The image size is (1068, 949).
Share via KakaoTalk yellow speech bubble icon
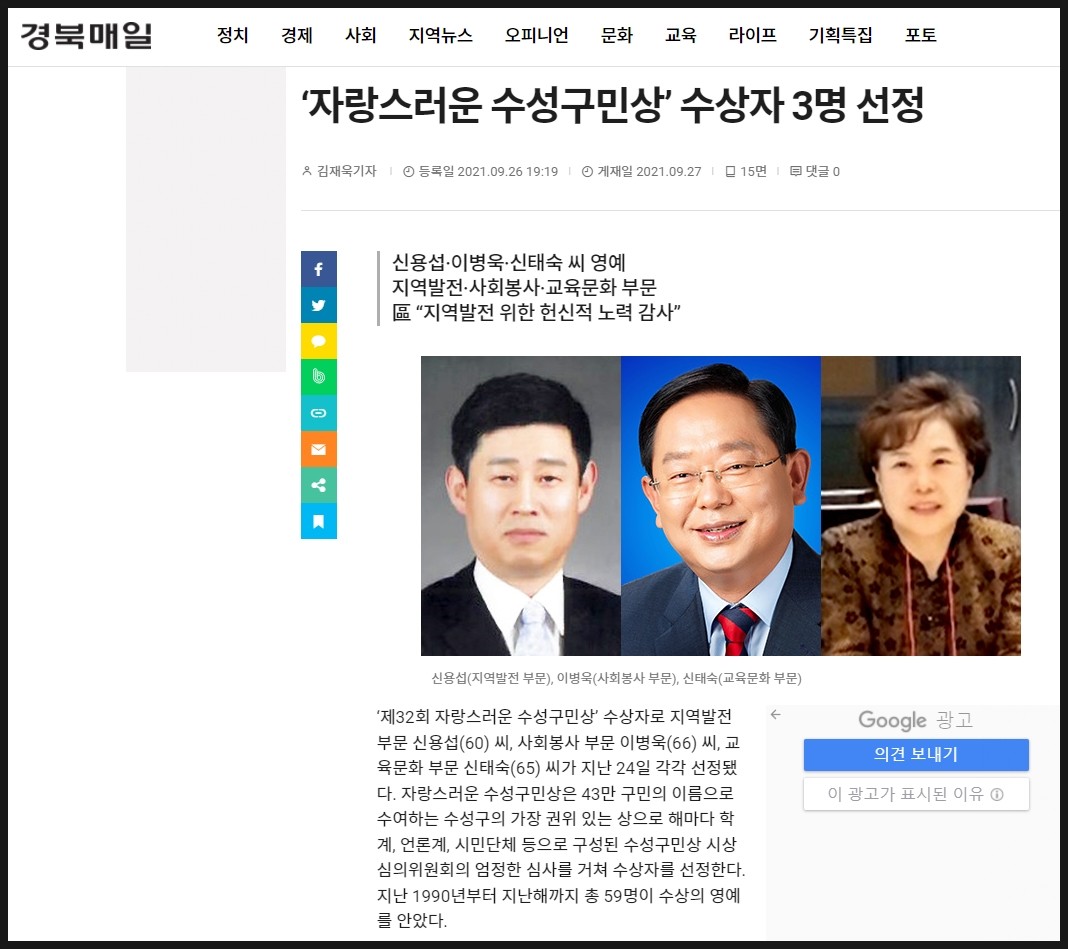(319, 341)
